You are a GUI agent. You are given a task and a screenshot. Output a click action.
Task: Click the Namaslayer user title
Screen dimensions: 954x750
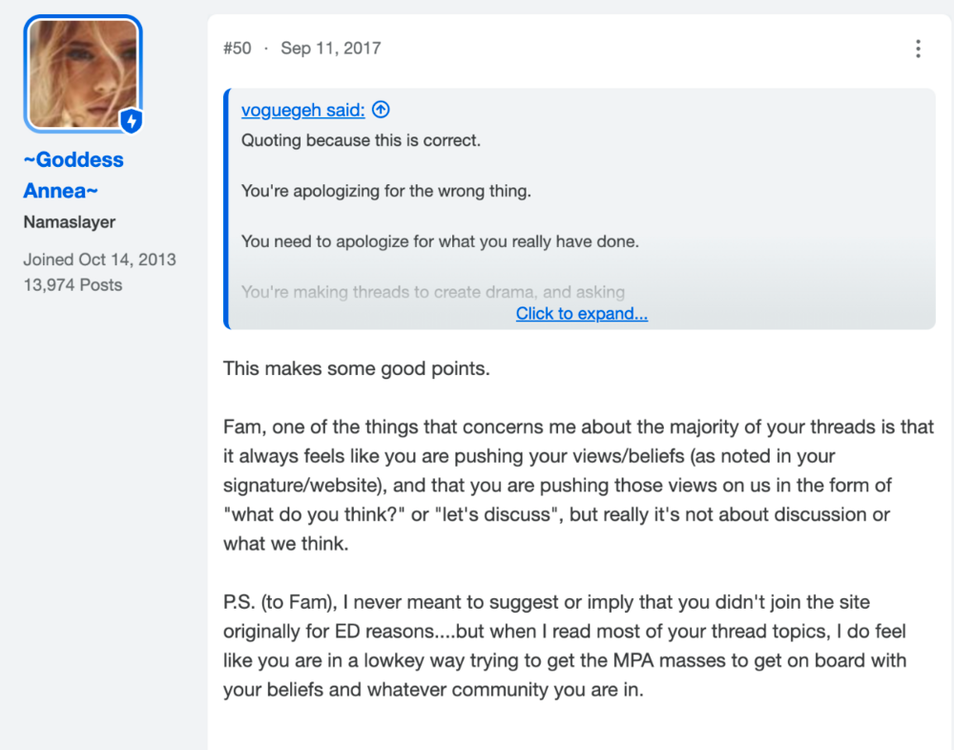pos(69,222)
